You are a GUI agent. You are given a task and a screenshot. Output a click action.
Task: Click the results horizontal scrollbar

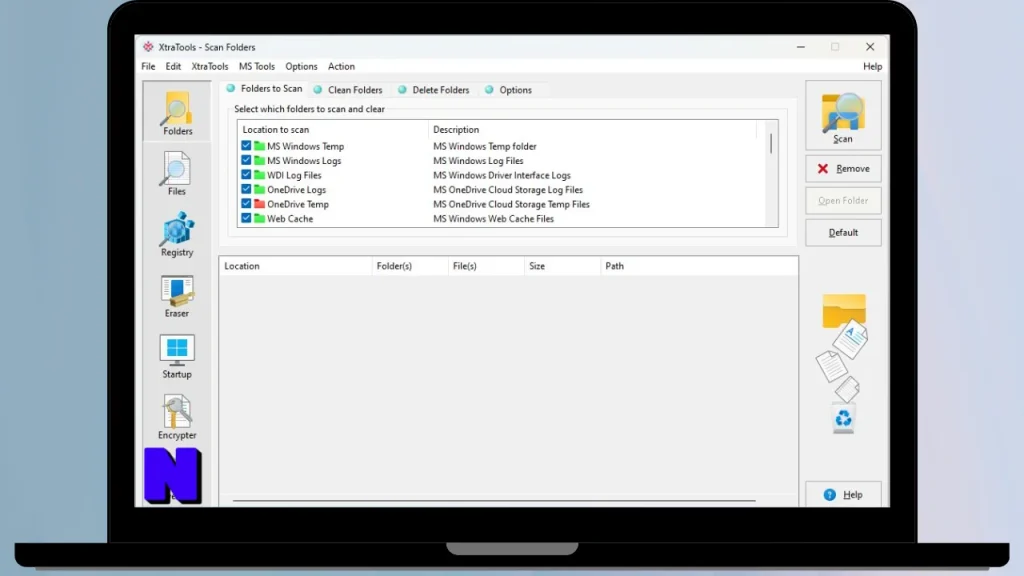pos(494,501)
